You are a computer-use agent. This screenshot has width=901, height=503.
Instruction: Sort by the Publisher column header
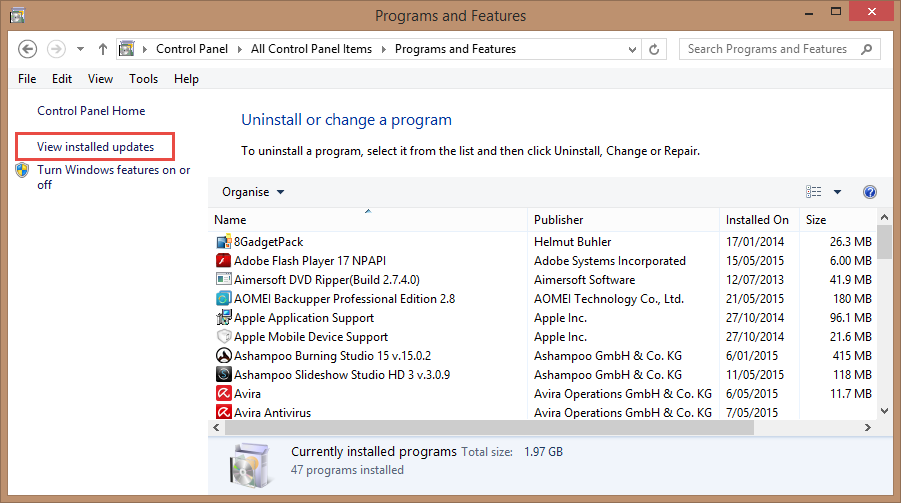click(623, 220)
